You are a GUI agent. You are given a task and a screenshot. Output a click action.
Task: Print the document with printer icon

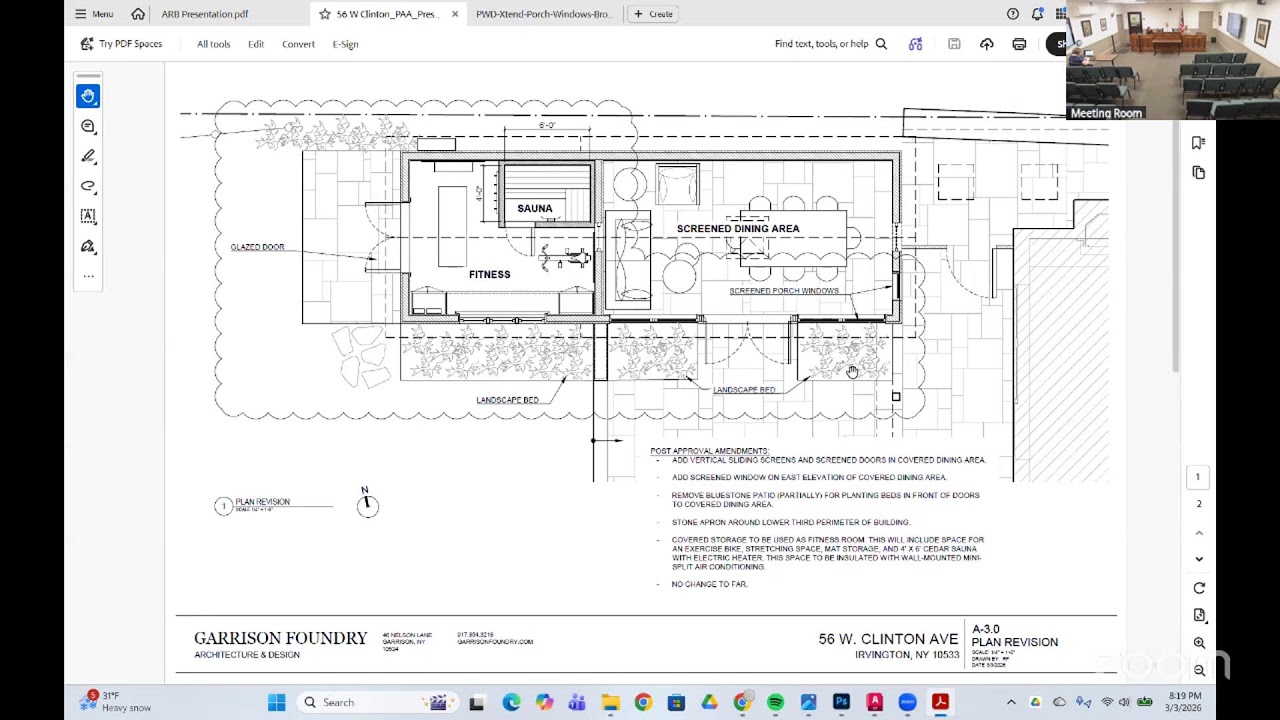click(x=1019, y=44)
